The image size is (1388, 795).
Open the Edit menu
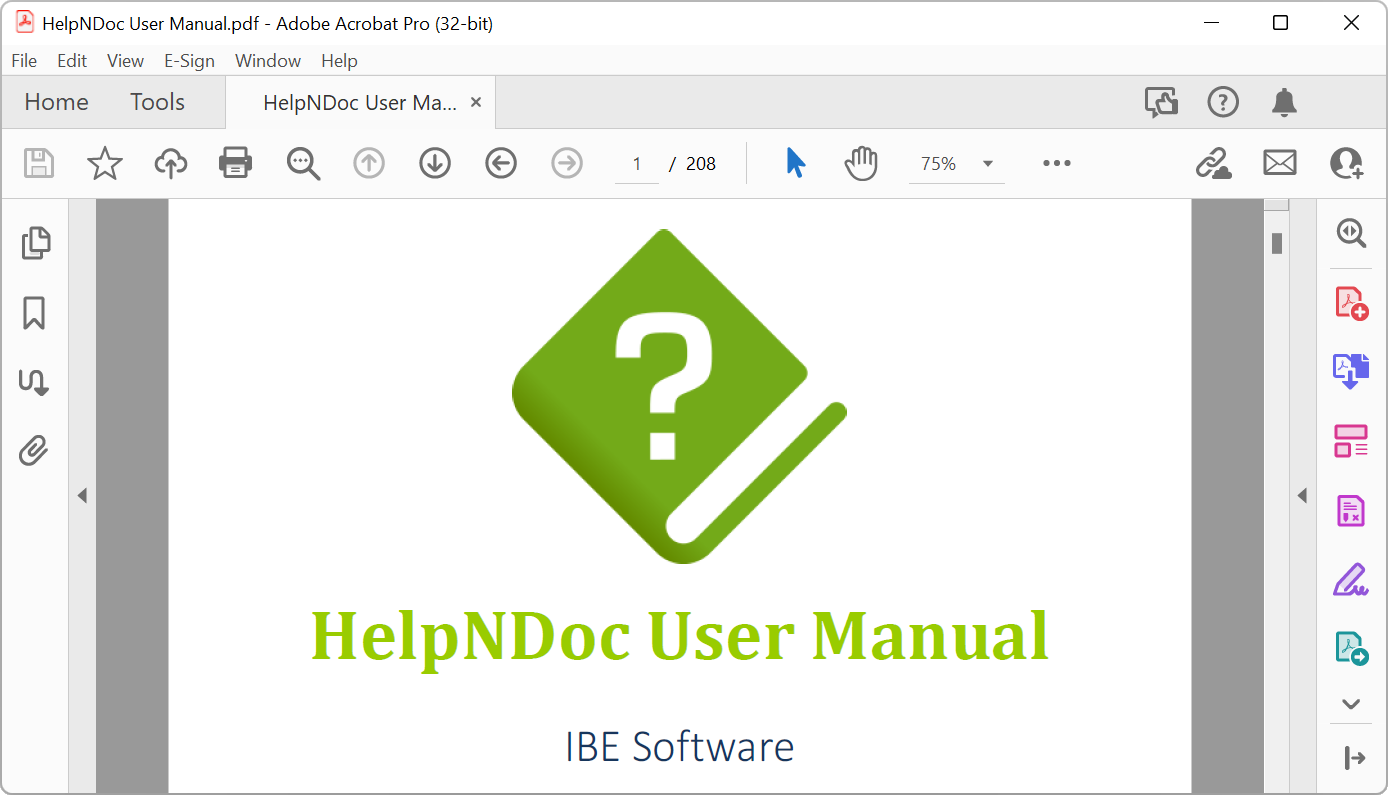(72, 61)
